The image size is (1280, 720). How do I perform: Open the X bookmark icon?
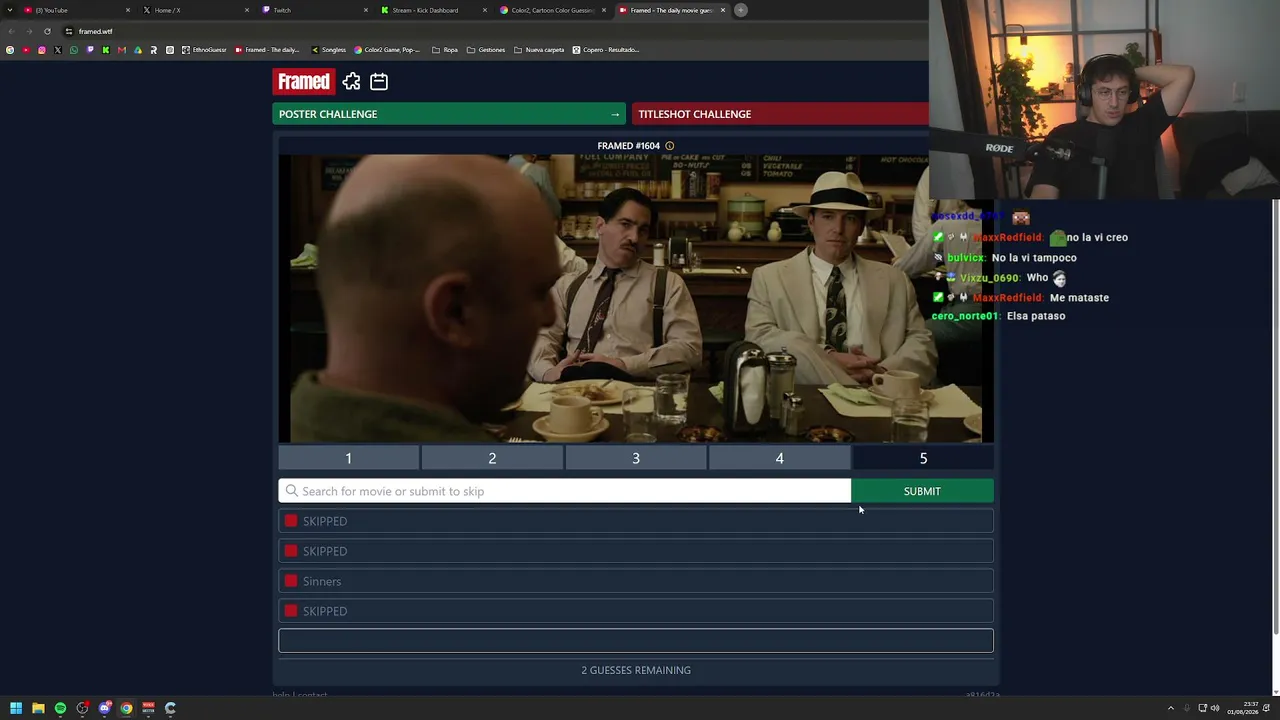(58, 50)
